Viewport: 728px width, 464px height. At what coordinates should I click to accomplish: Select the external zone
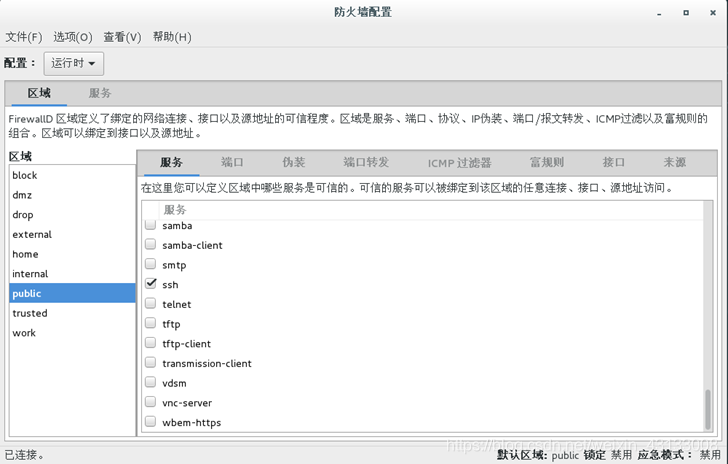pos(72,235)
